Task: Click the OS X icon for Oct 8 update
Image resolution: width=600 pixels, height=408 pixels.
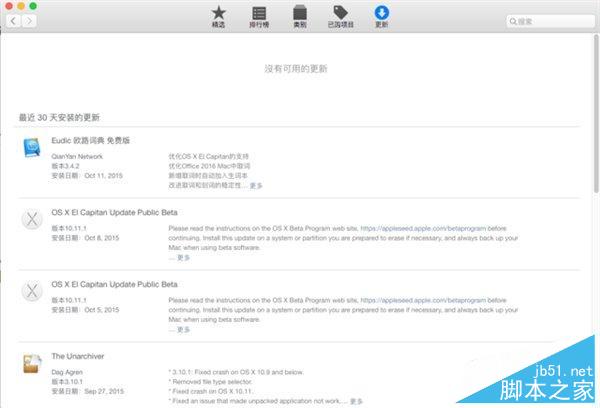Action: point(32,219)
